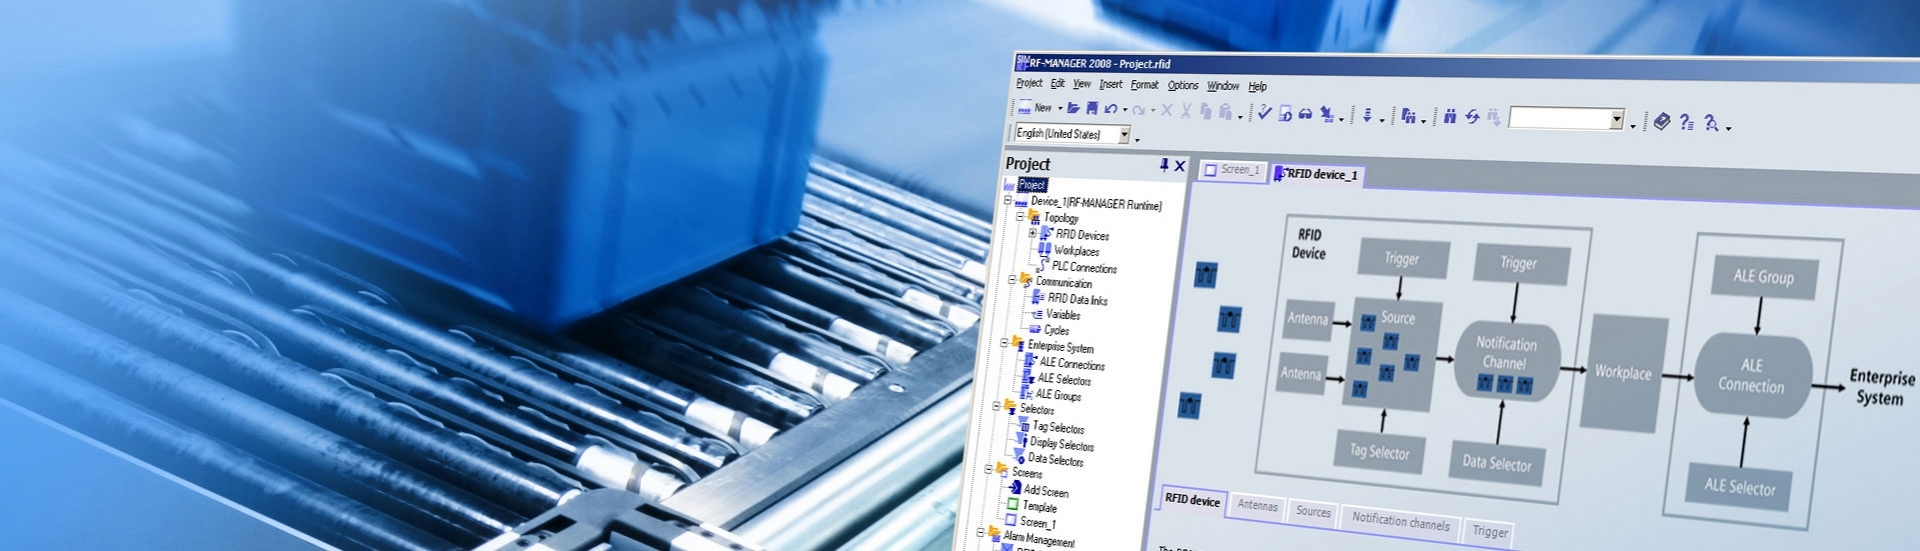Open the Insert menu
This screenshot has width=1920, height=551.
1110,85
